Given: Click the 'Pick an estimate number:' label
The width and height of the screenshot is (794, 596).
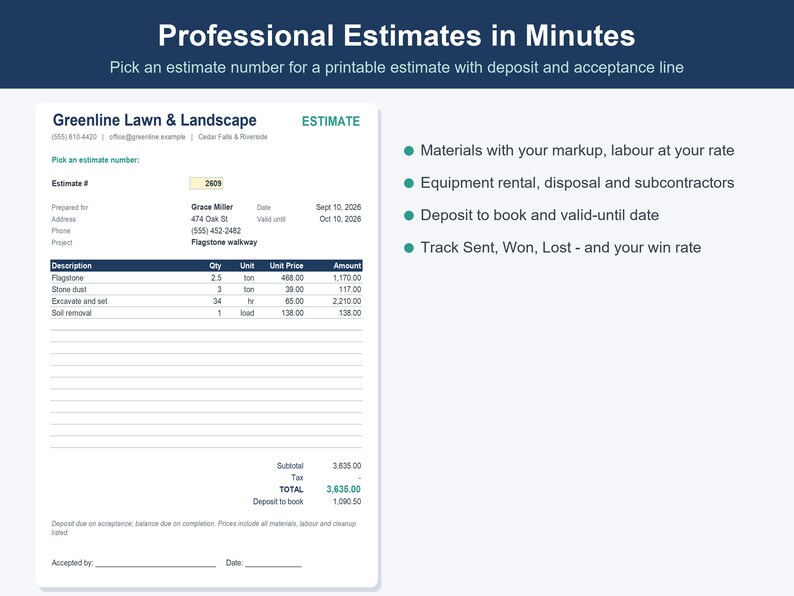Looking at the screenshot, I should [x=95, y=160].
